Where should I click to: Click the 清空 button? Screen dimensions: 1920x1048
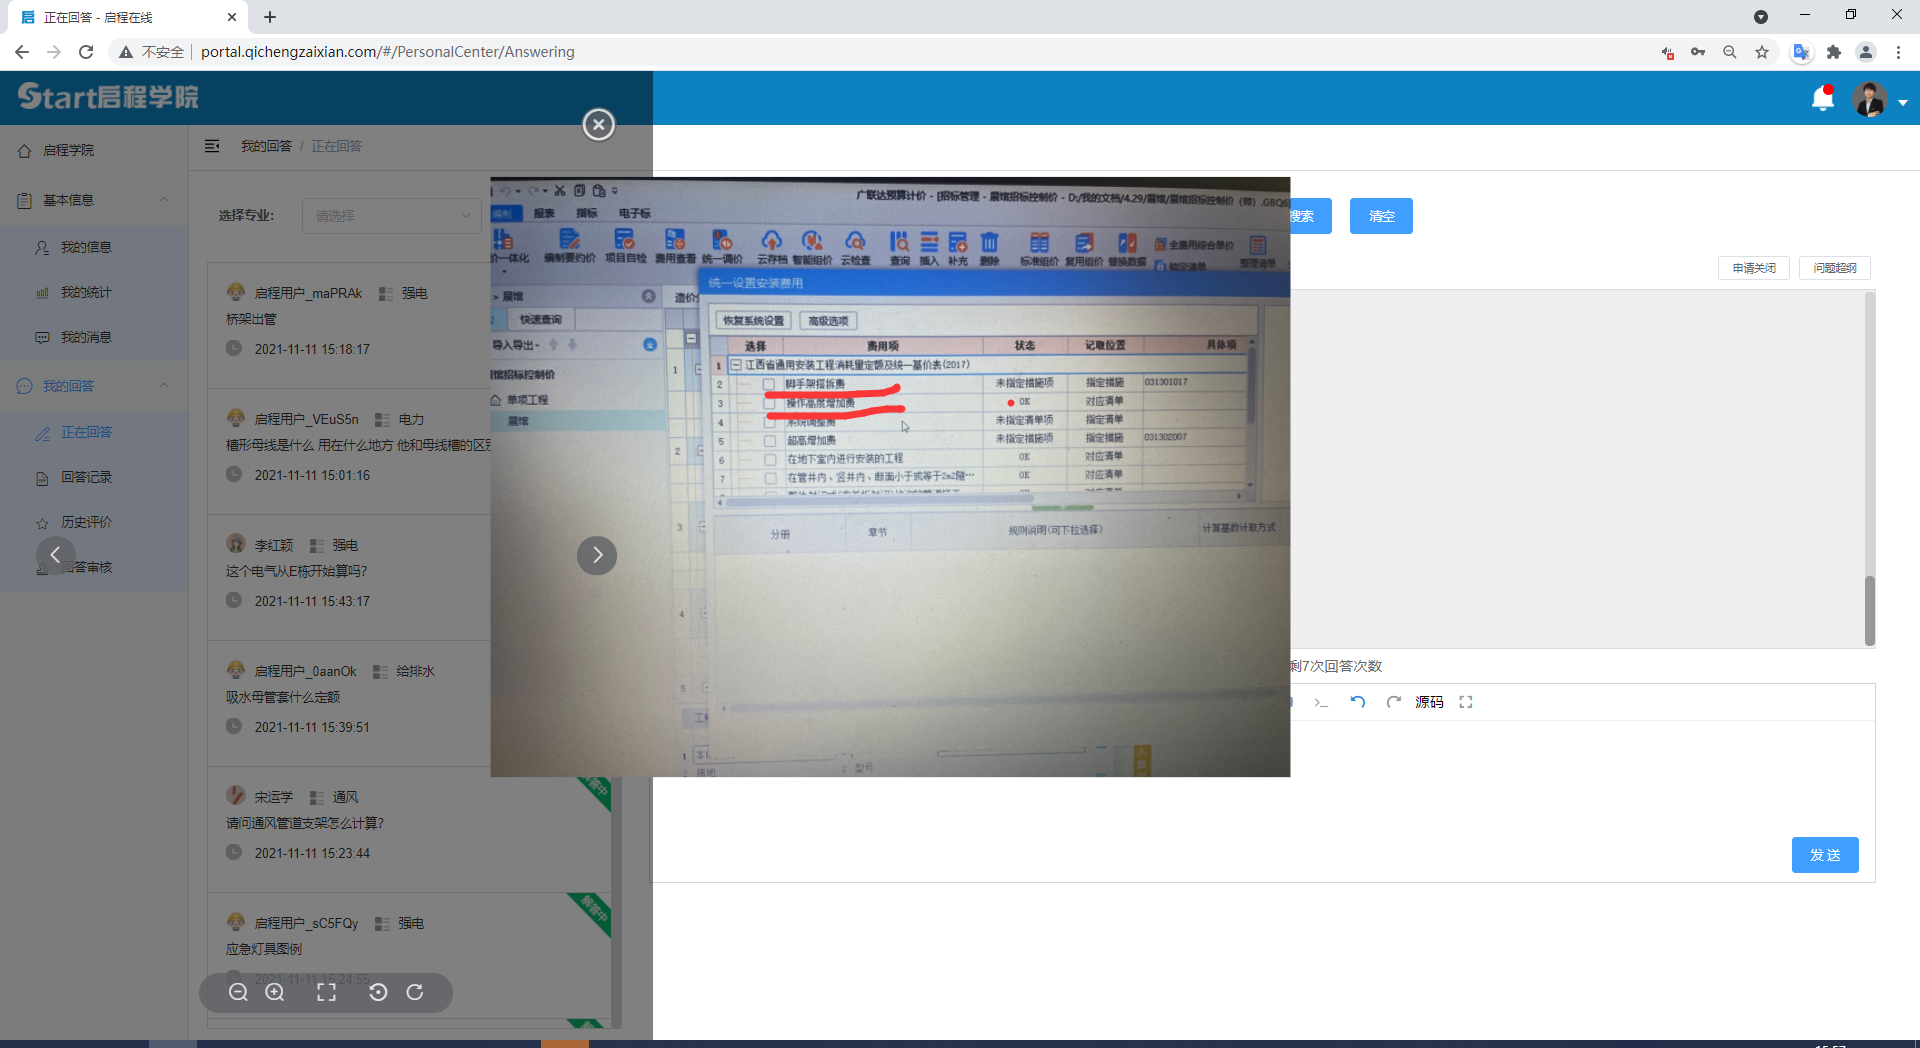[x=1381, y=216]
